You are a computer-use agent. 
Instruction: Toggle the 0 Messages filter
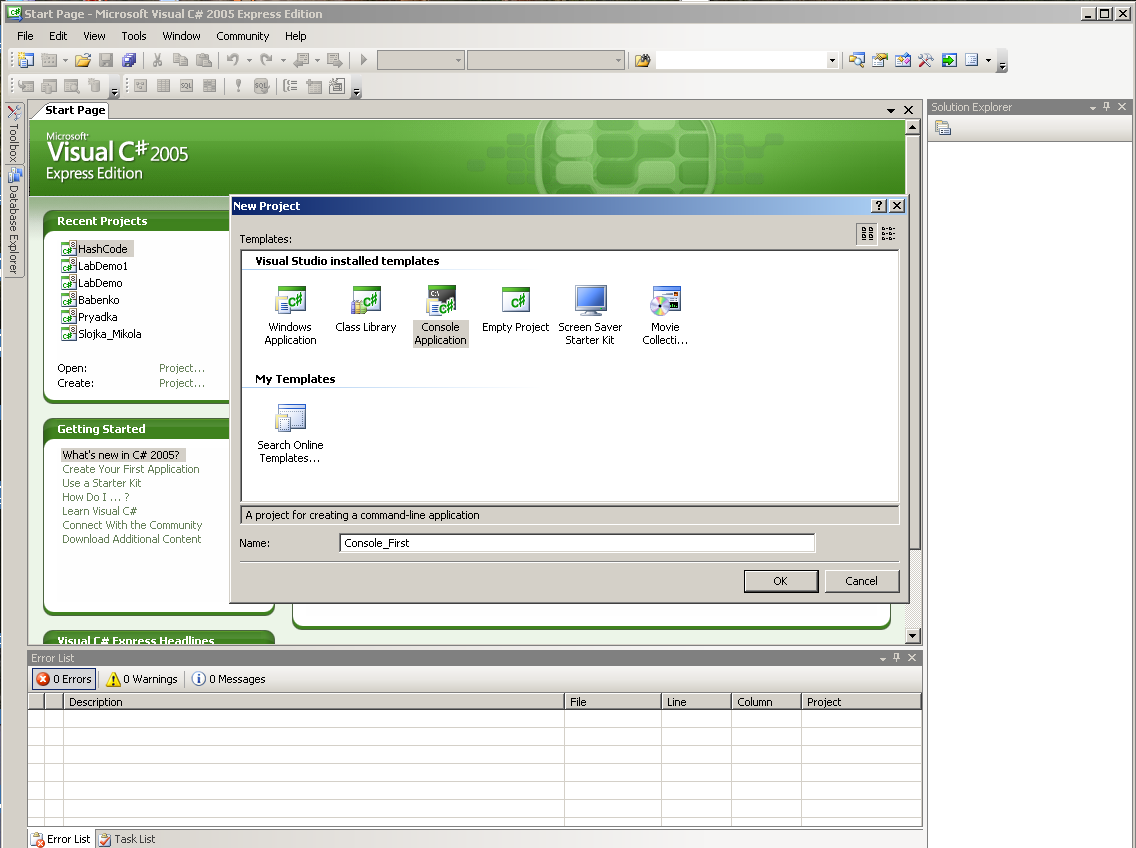coord(228,679)
